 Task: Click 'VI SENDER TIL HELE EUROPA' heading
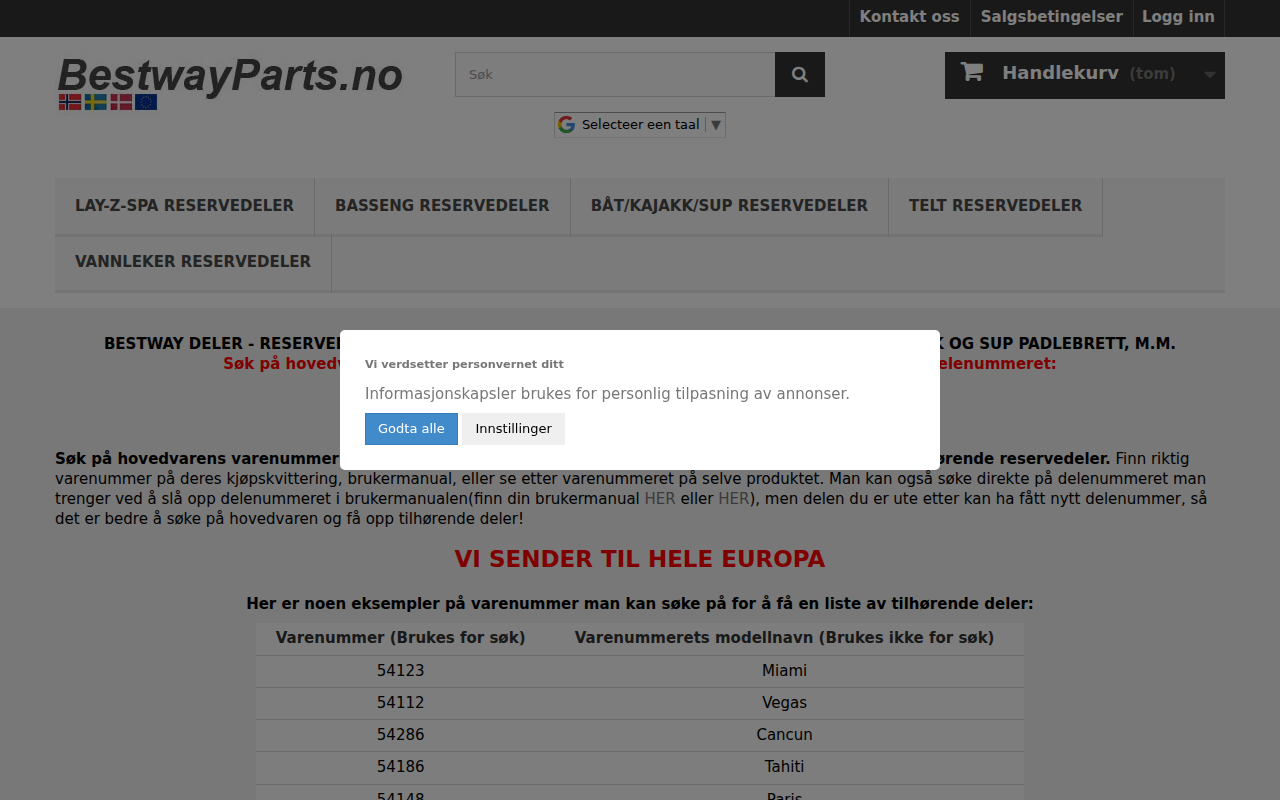coord(640,559)
